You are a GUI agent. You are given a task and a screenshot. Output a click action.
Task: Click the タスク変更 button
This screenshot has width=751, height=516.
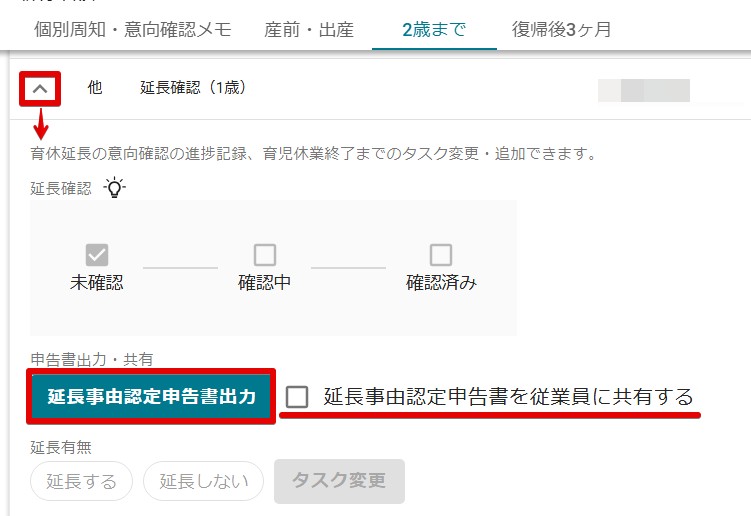coord(339,481)
